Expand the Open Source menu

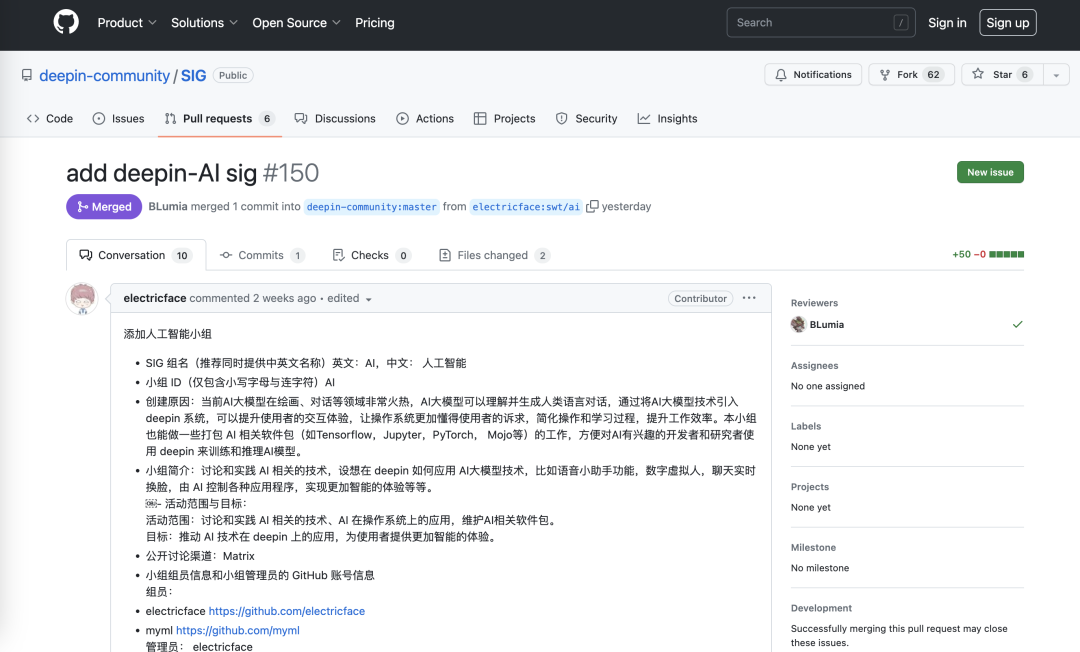click(296, 23)
